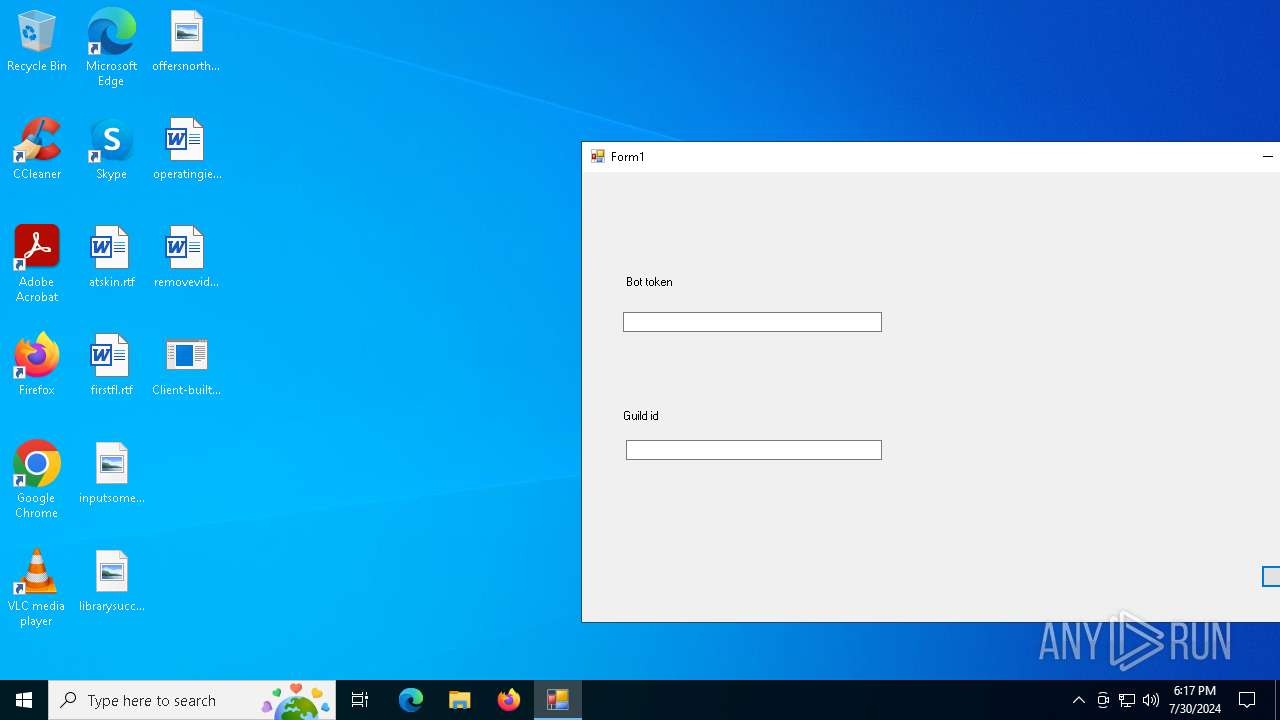Open the Meet Now tray icon
This screenshot has height=720, width=1280.
click(x=1103, y=700)
